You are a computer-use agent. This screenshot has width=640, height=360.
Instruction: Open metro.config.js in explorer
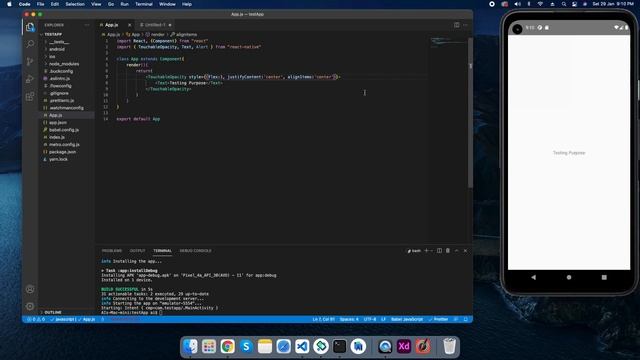[64, 145]
